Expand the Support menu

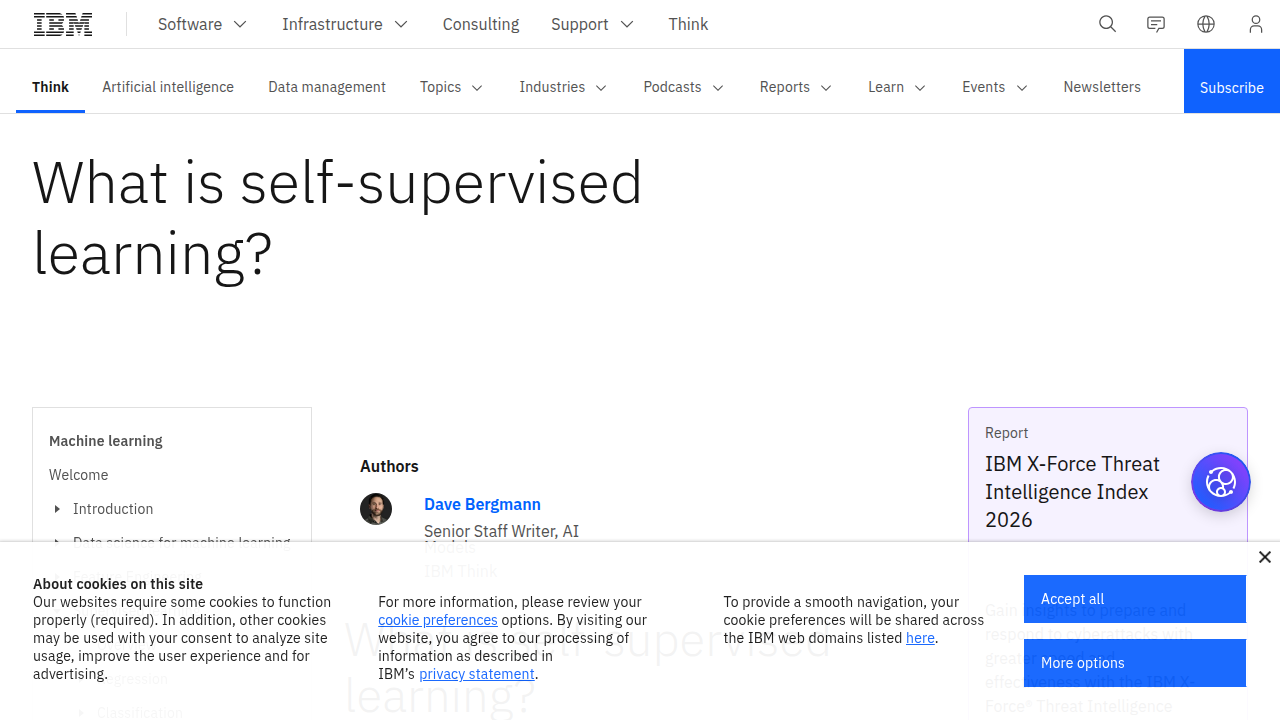[x=593, y=24]
